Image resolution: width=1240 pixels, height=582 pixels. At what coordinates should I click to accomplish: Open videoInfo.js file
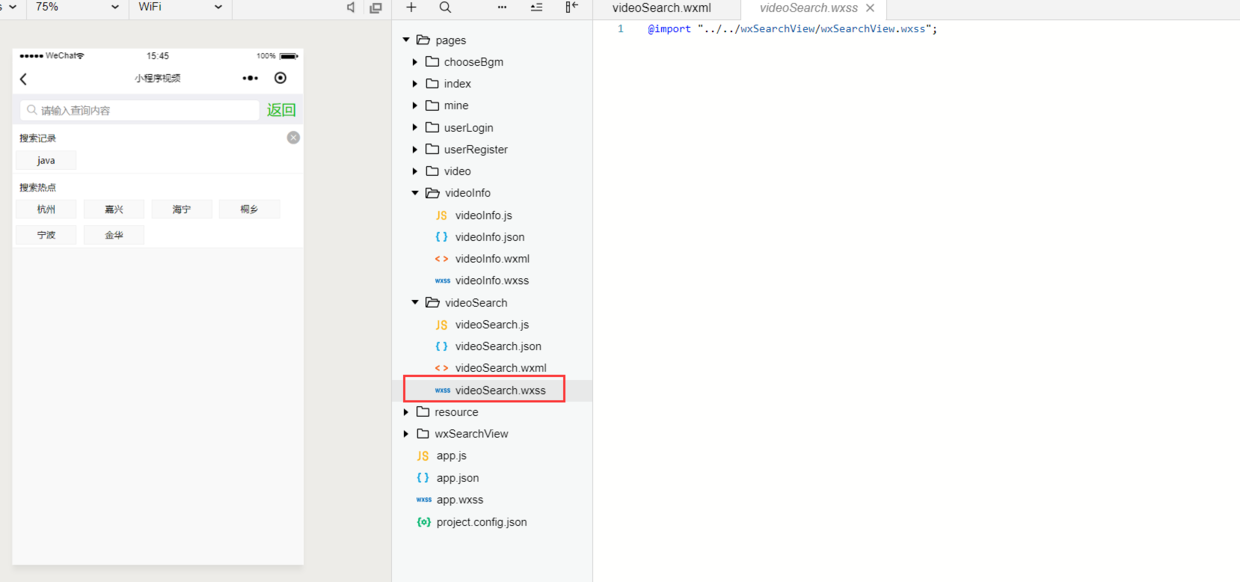point(482,215)
